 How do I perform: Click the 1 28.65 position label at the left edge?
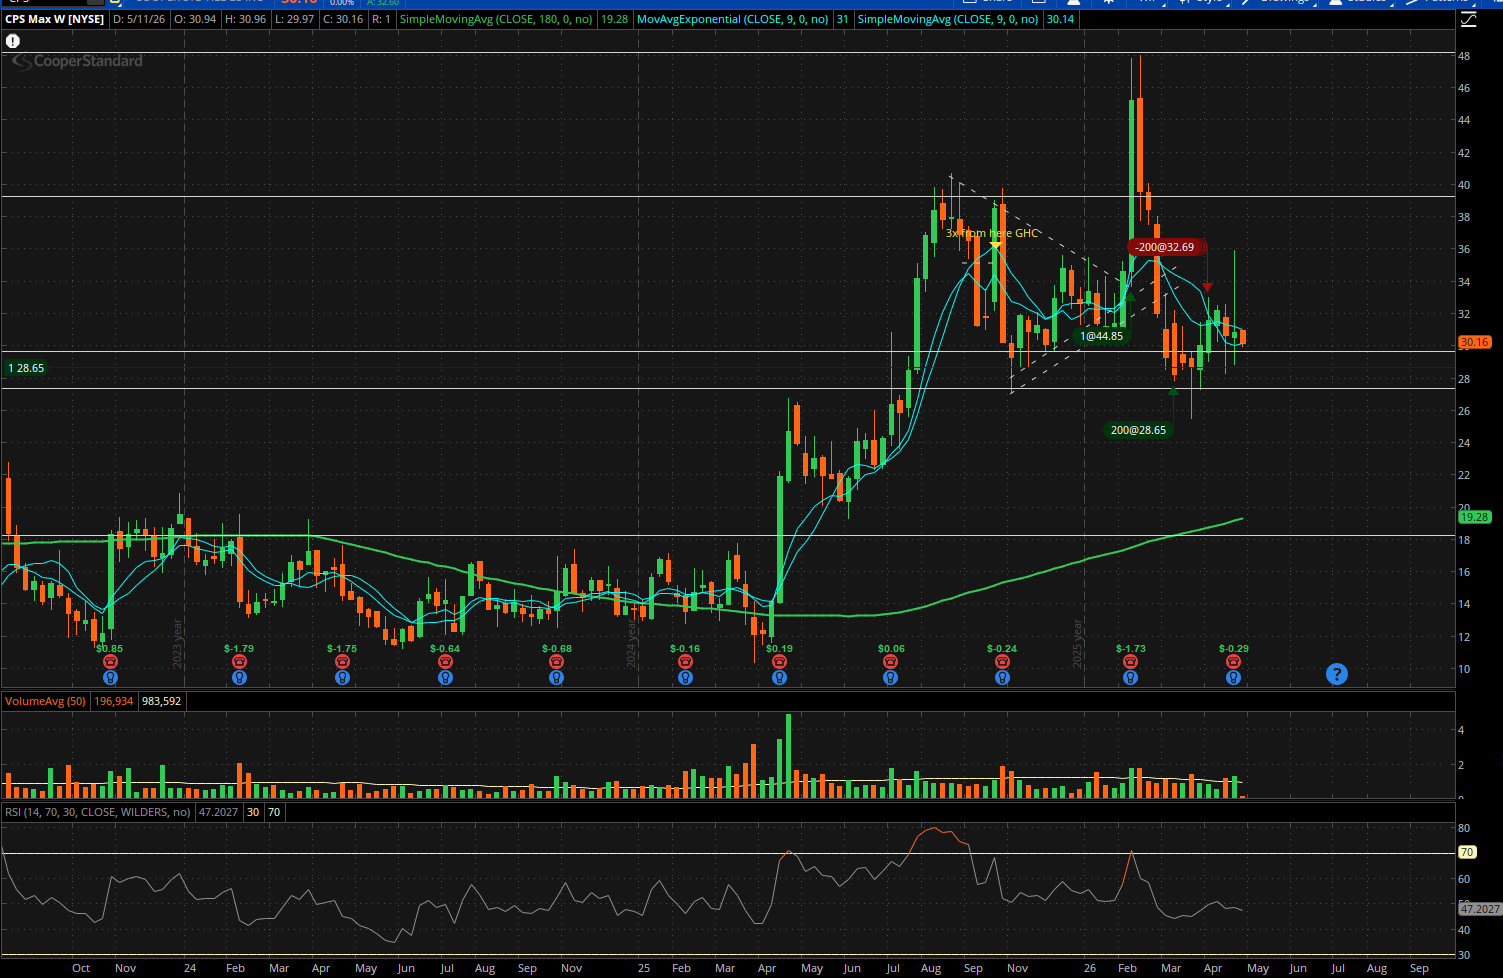pos(26,368)
